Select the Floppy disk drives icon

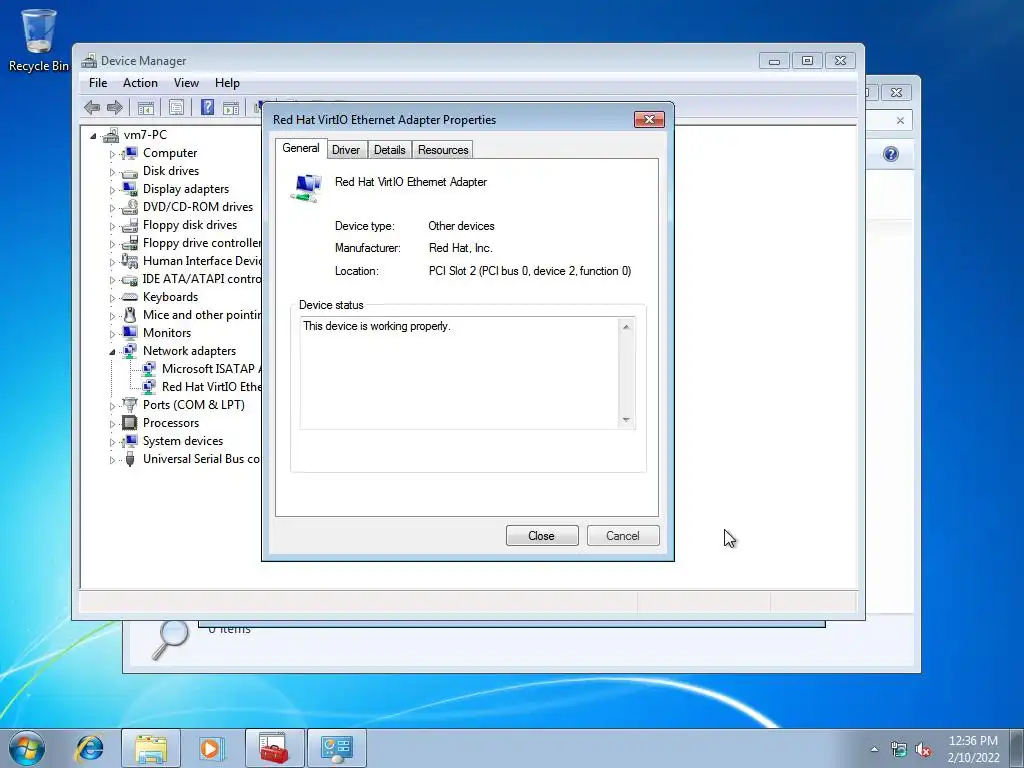pyautogui.click(x=131, y=225)
